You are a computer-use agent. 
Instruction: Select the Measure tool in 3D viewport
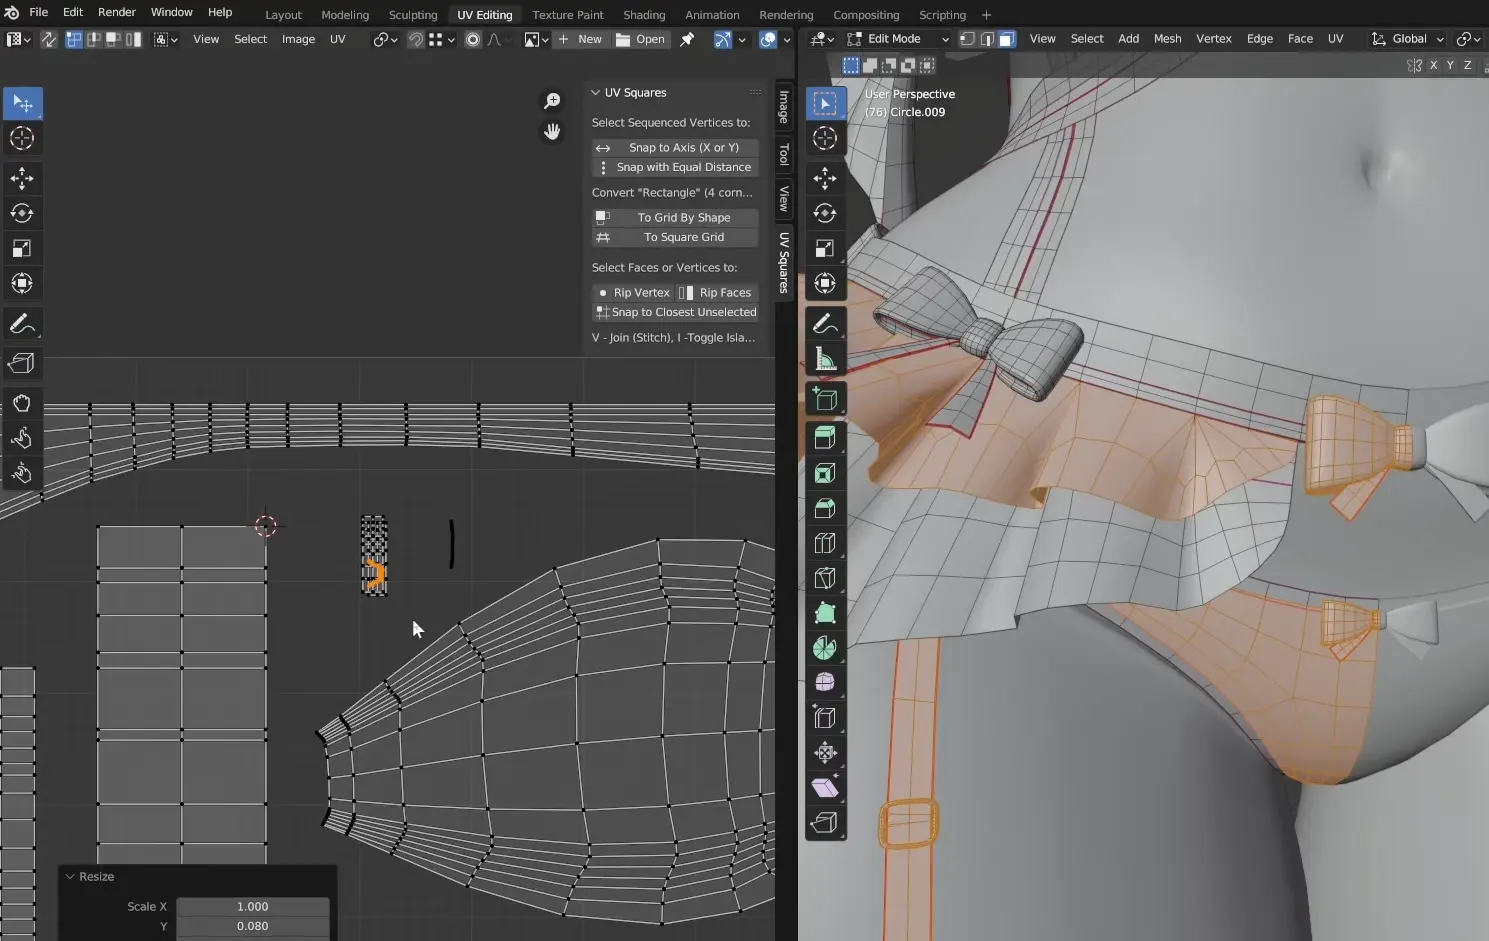coord(825,359)
